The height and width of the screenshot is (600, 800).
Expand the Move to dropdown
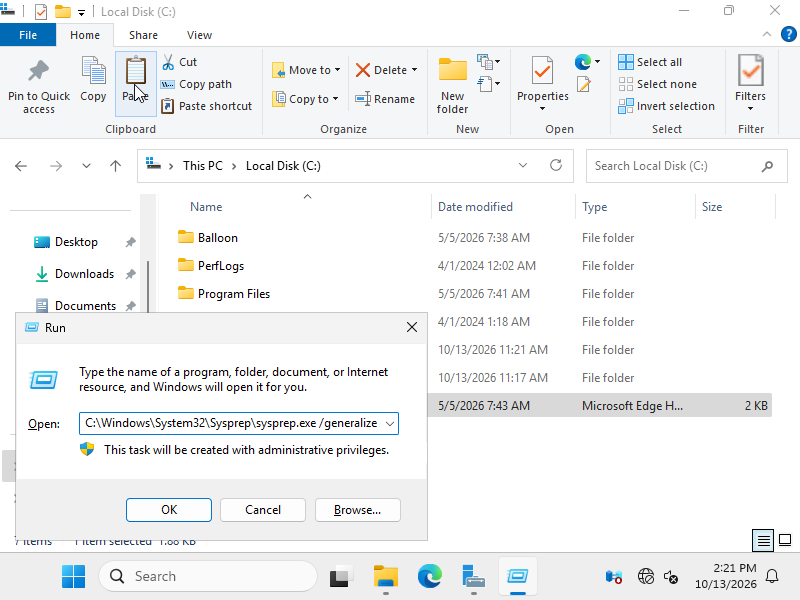point(337,70)
